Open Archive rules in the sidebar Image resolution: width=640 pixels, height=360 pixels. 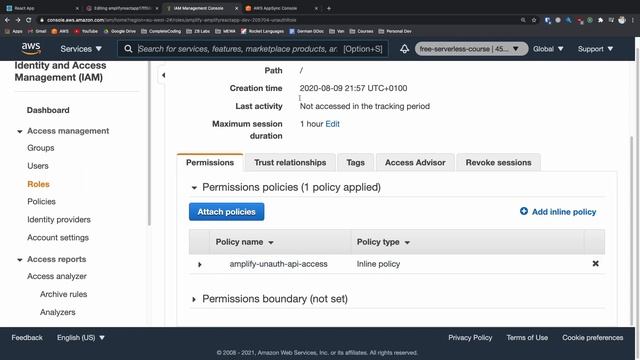coord(63,294)
